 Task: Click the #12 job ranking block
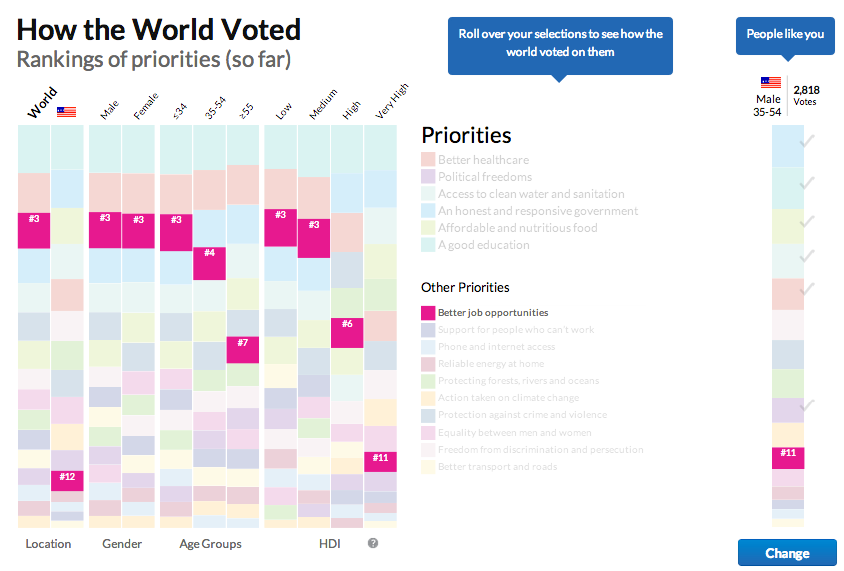(67, 477)
